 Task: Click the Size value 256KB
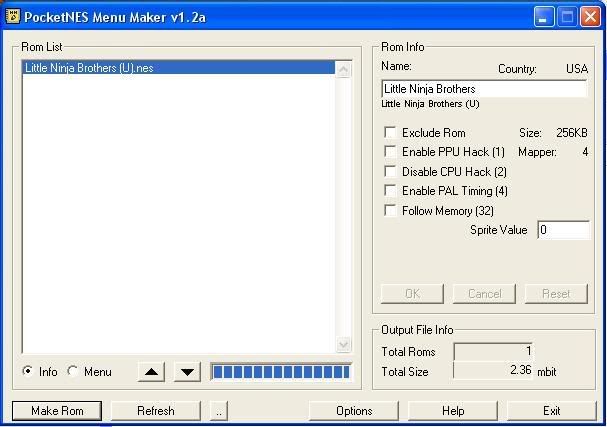pos(572,133)
